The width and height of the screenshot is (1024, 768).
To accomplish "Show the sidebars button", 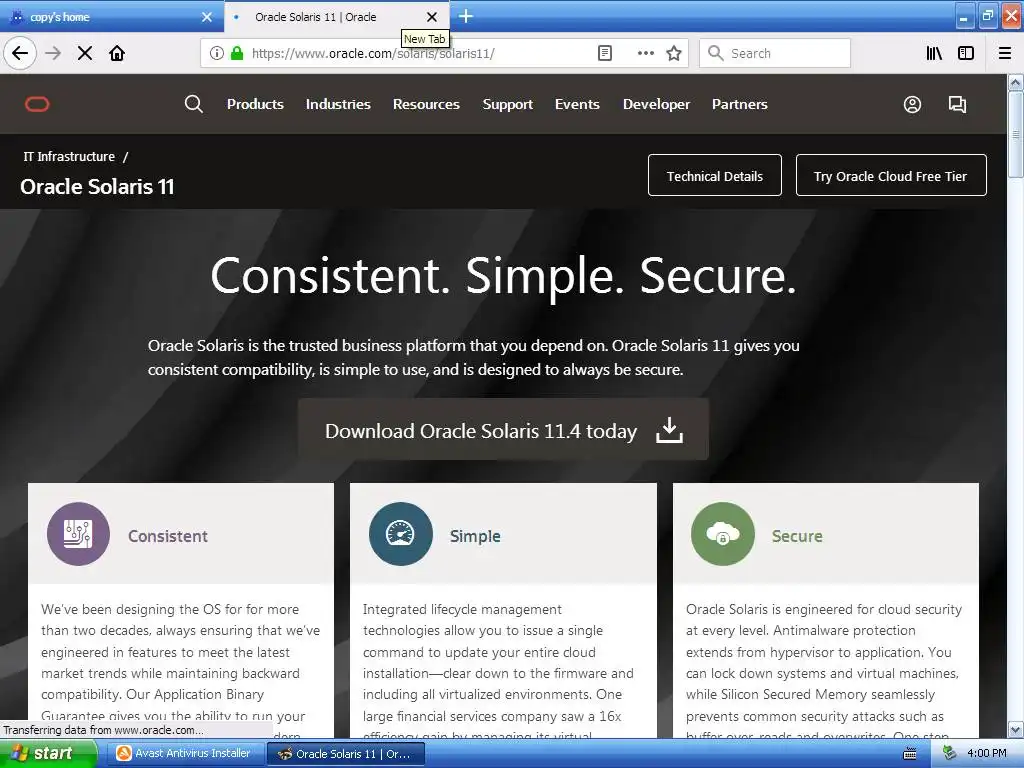I will pyautogui.click(x=966, y=53).
